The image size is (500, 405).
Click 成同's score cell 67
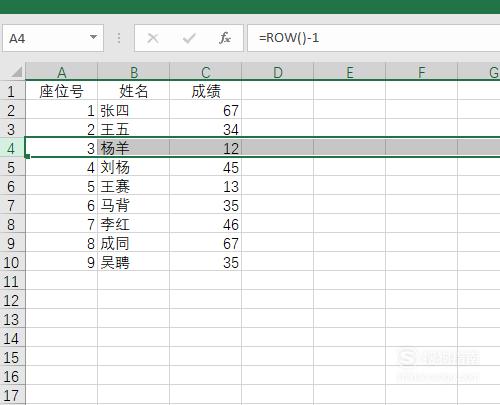(206, 243)
